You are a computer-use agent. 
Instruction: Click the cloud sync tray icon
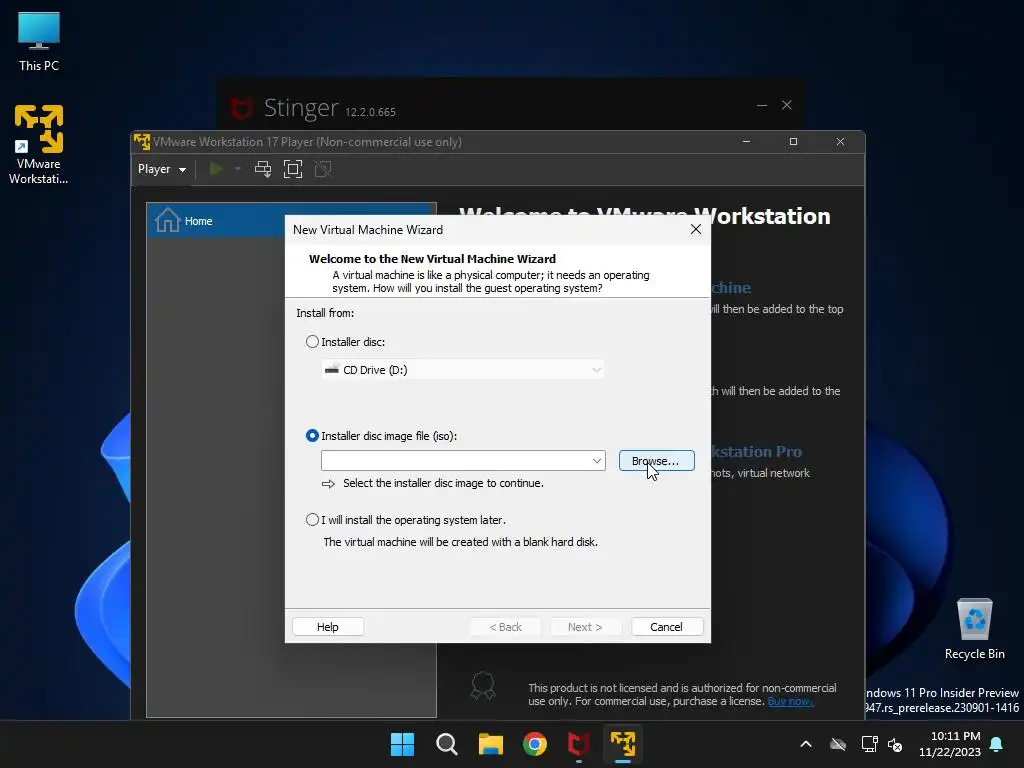point(838,744)
